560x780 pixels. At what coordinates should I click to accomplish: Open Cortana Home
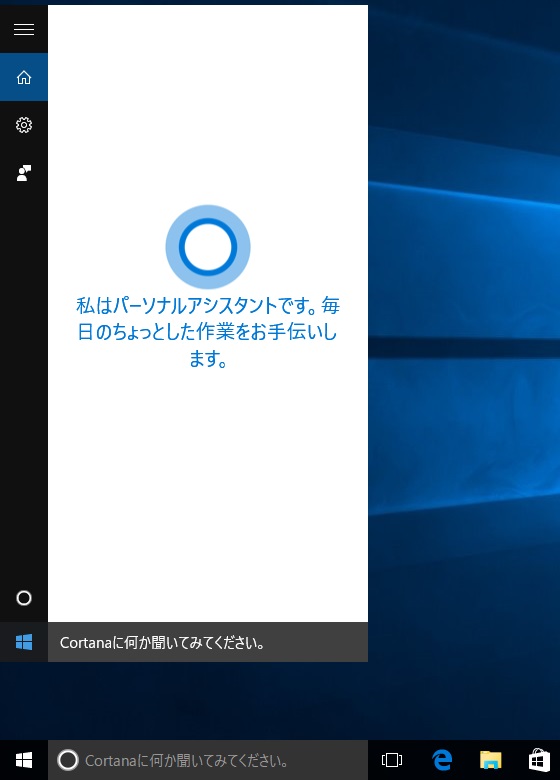[x=24, y=77]
